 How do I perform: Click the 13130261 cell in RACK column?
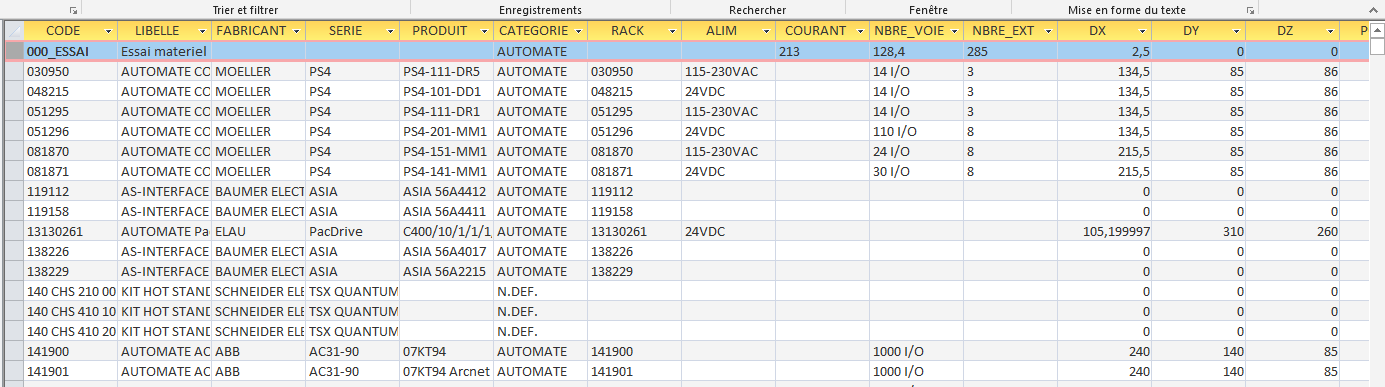pos(634,231)
